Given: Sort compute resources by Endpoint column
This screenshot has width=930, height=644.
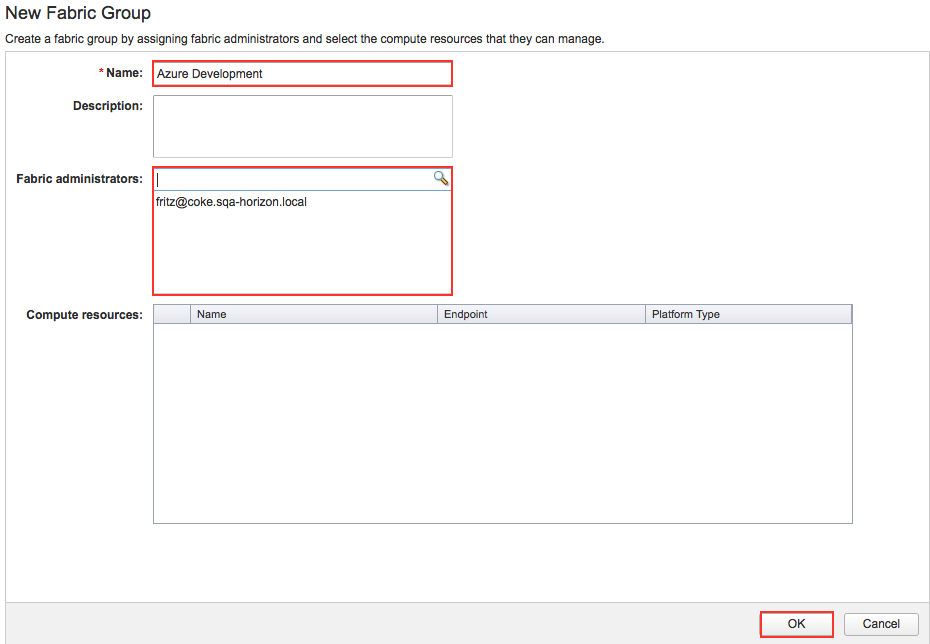Looking at the screenshot, I should coord(541,314).
